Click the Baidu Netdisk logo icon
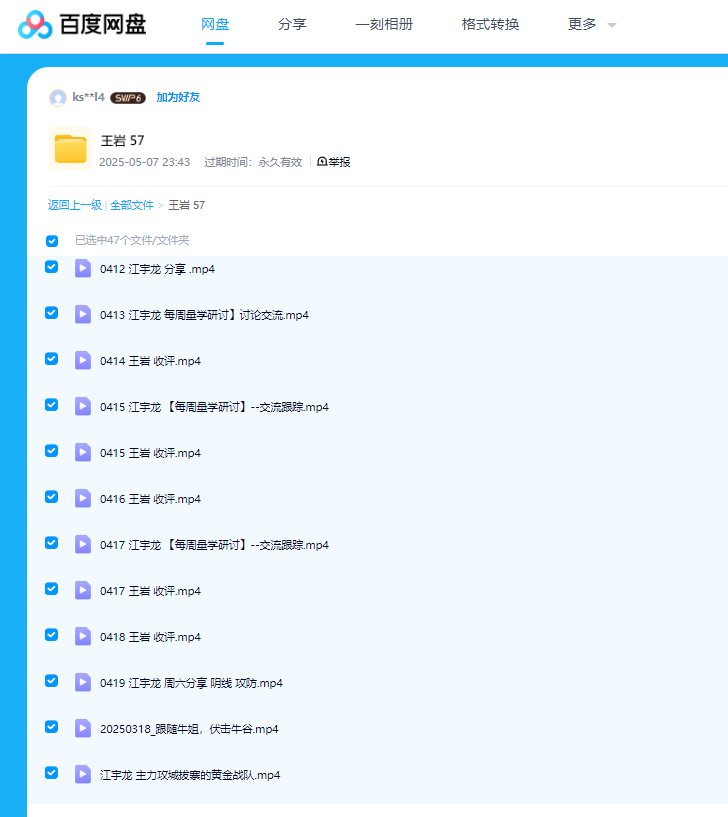The image size is (728, 817). coord(35,25)
